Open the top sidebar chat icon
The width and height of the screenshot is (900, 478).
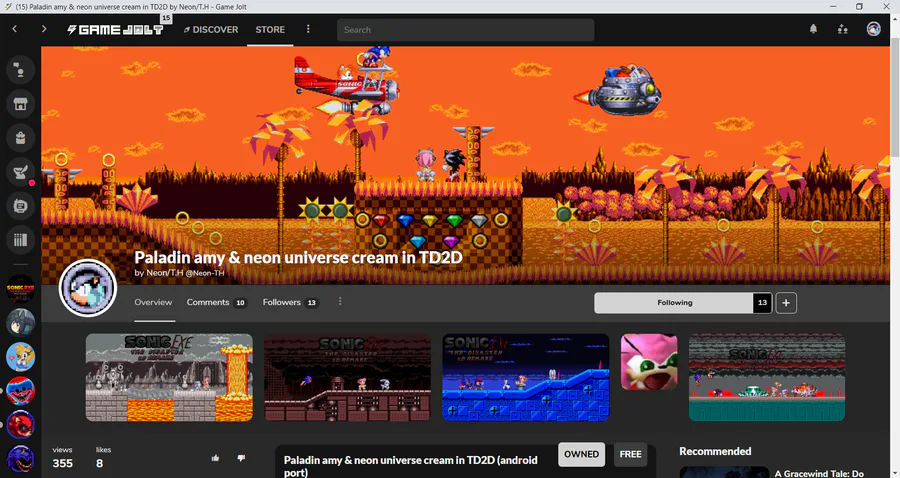click(x=20, y=70)
